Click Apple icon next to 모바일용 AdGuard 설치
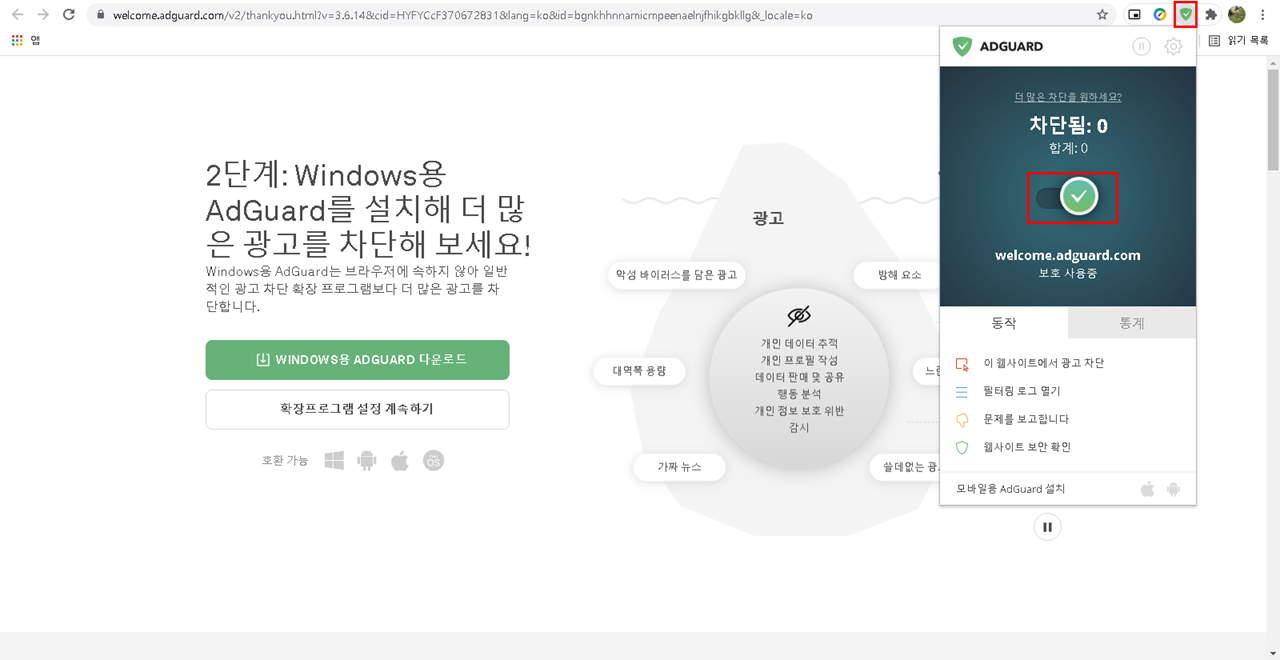Screen dimensions: 1280x660 pos(1148,489)
